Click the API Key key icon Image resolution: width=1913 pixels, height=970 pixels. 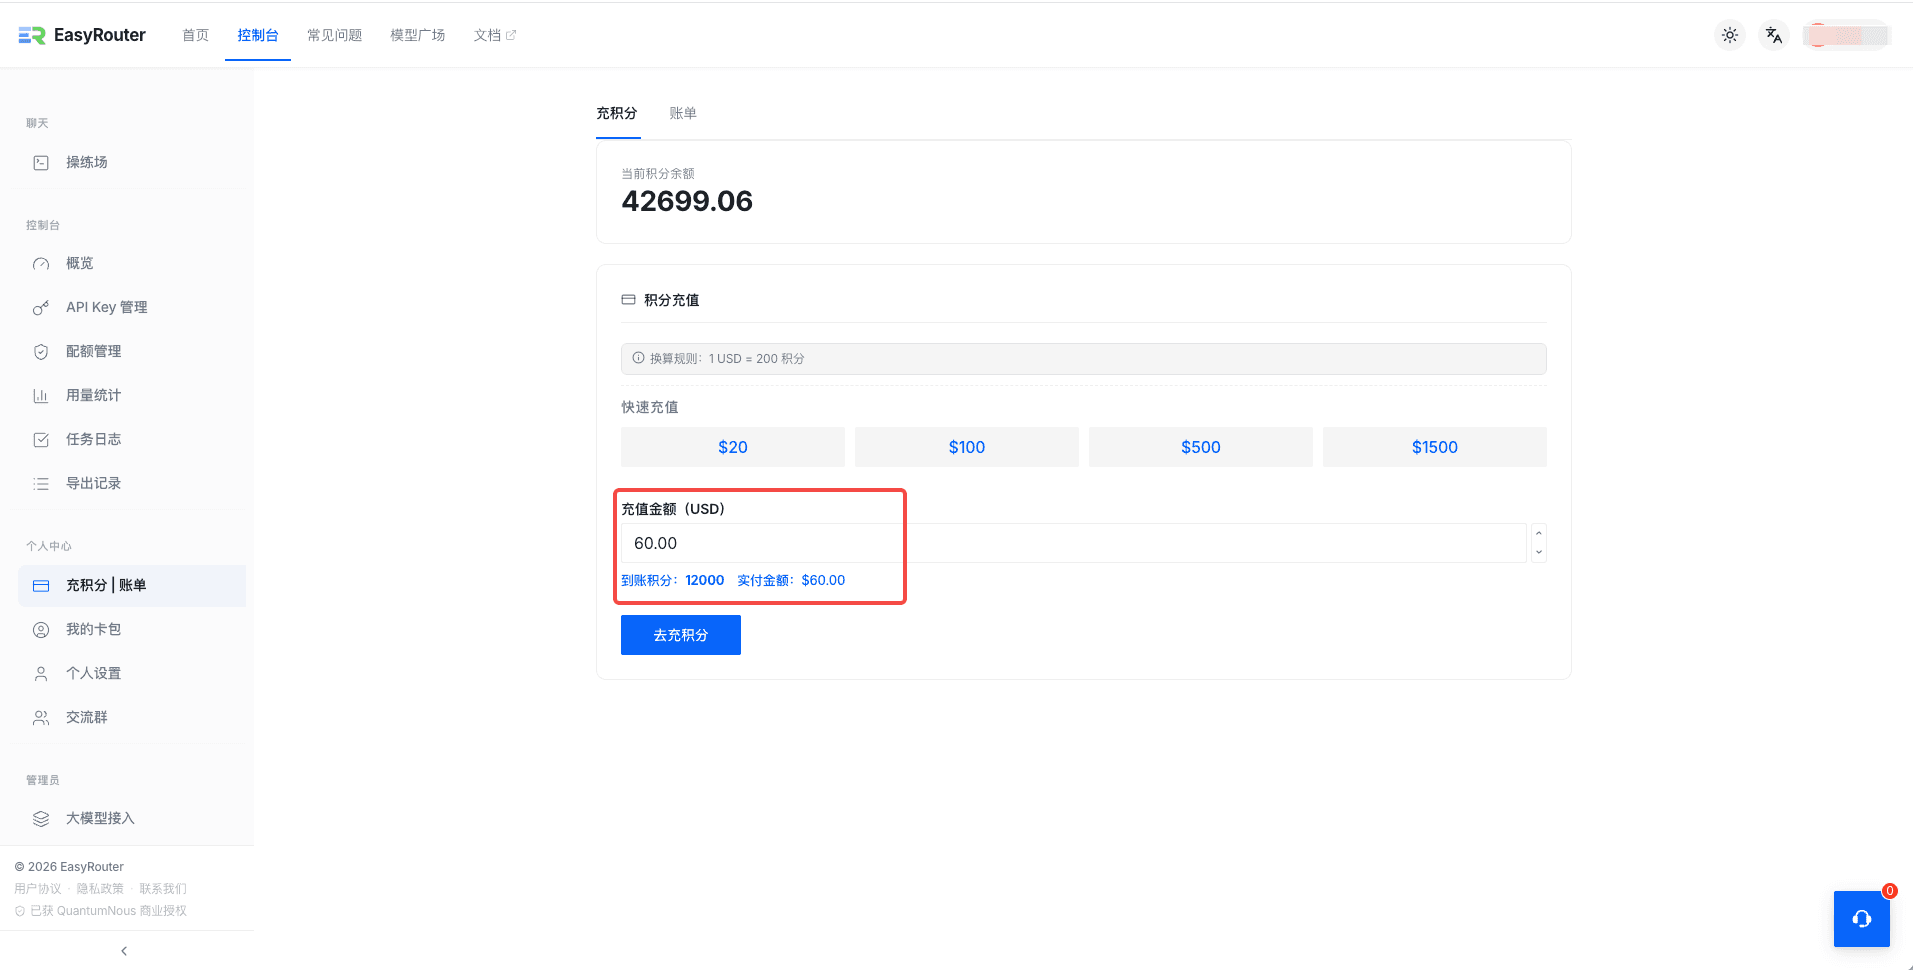click(x=41, y=308)
